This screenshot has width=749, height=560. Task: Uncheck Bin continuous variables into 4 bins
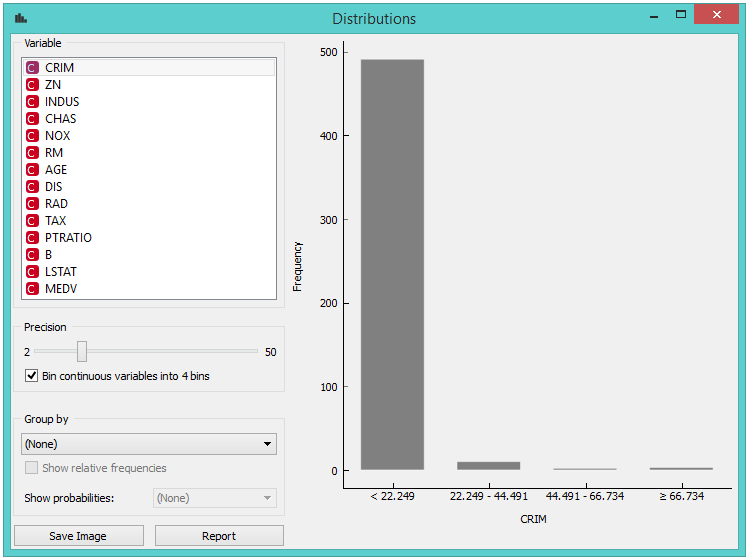point(32,376)
